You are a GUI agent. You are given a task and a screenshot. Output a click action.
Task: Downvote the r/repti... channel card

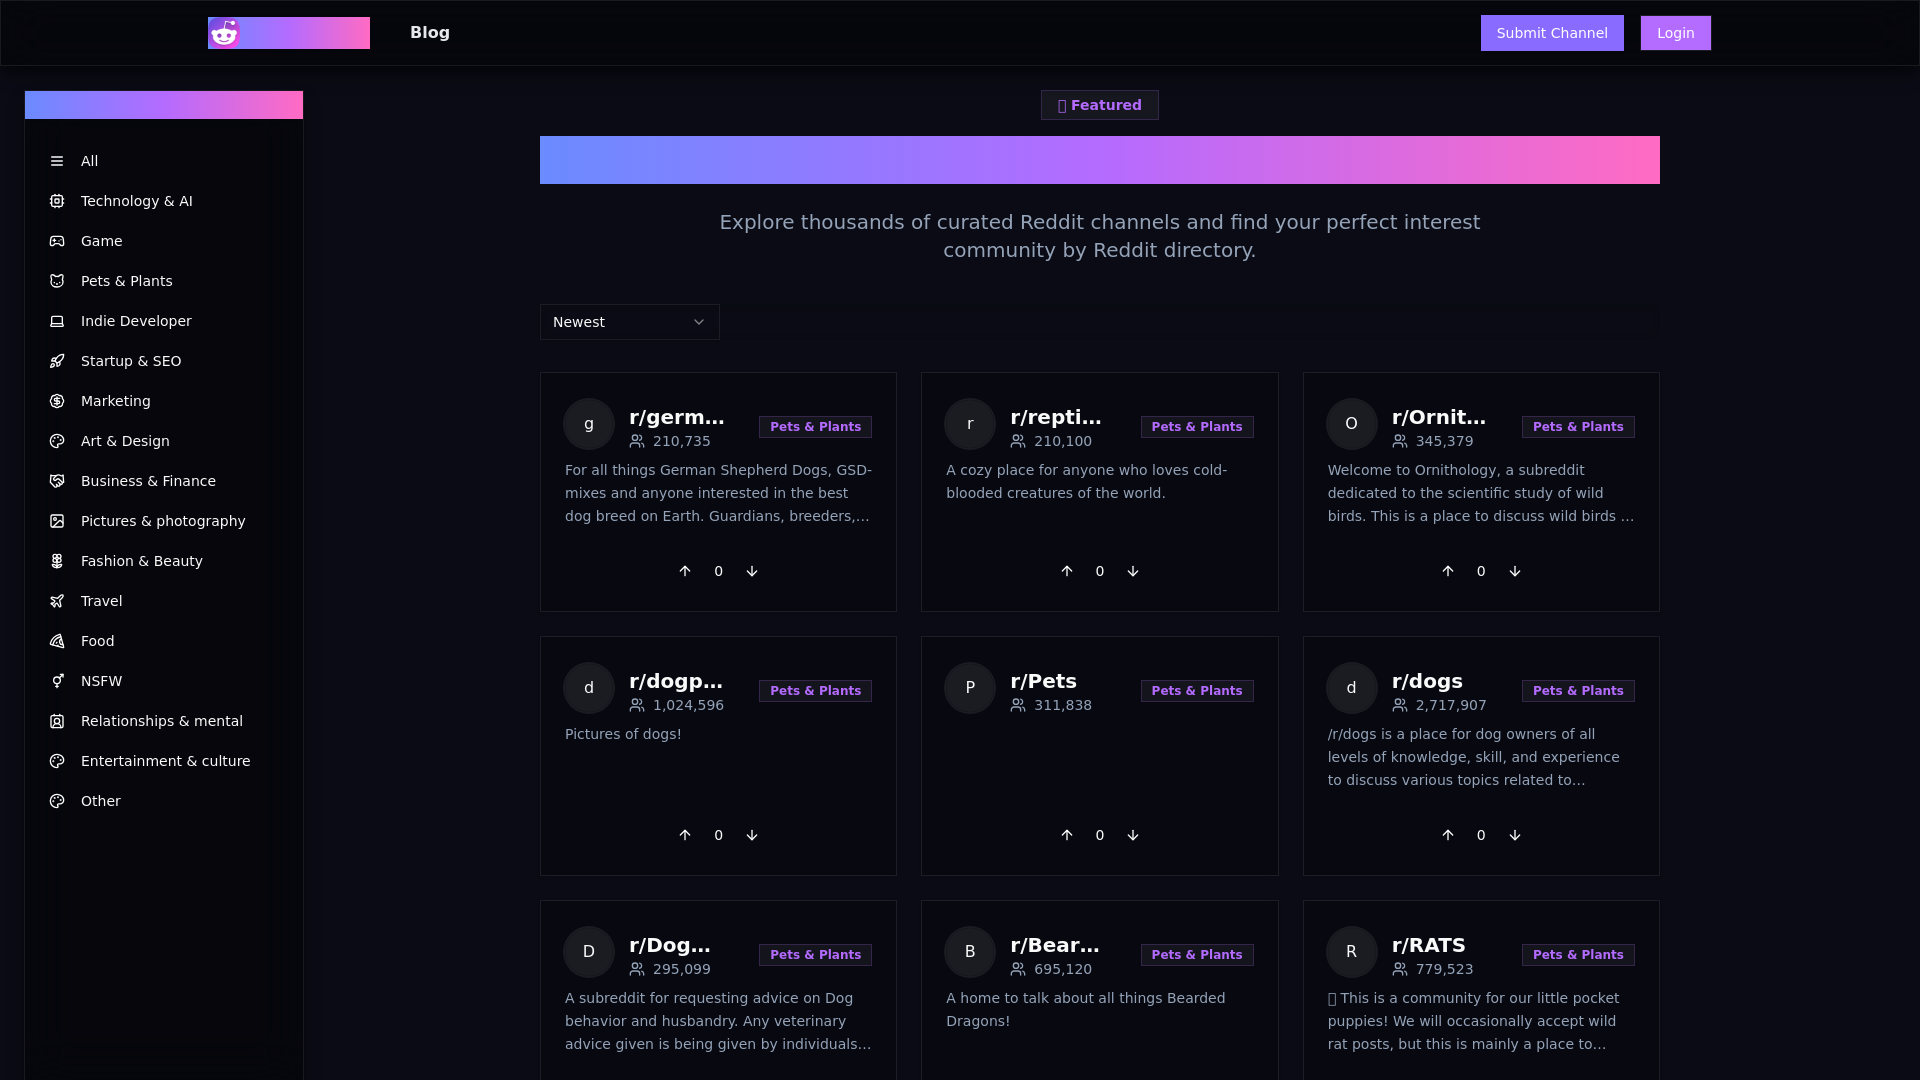click(1133, 571)
